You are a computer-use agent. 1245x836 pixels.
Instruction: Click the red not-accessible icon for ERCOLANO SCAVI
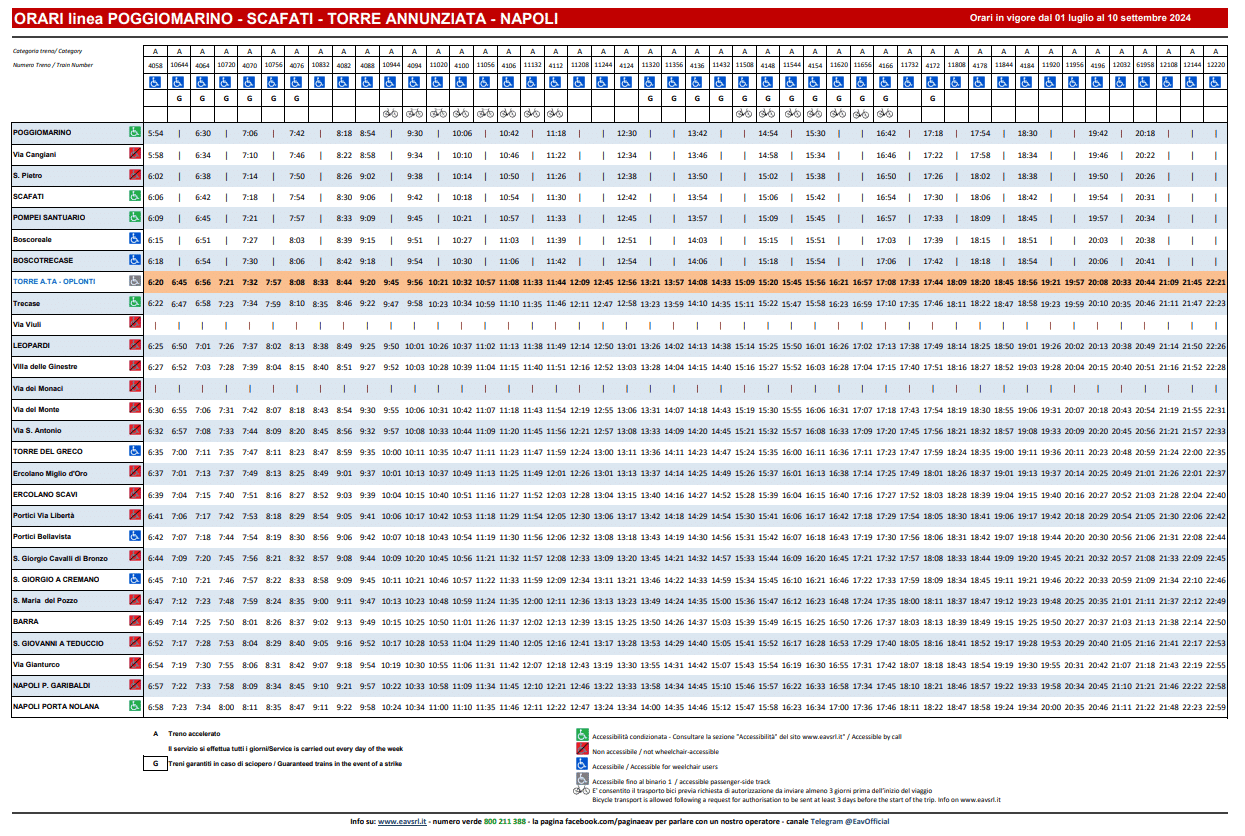(134, 494)
